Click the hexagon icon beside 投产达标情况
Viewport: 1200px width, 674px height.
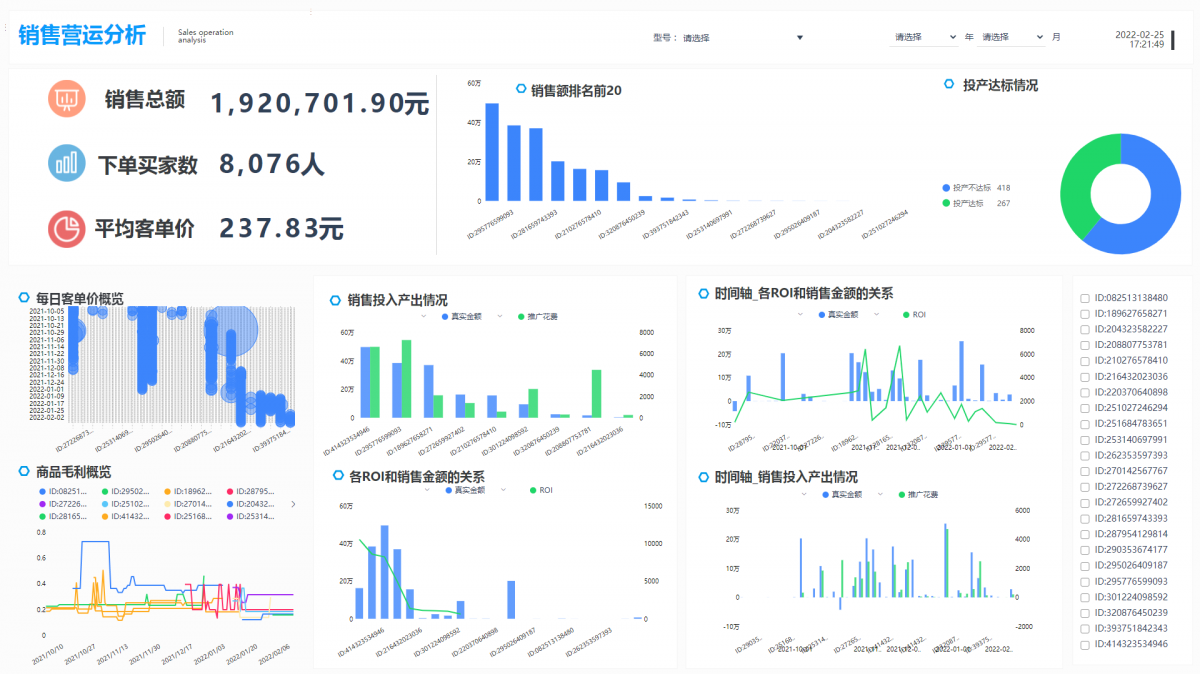tap(949, 85)
